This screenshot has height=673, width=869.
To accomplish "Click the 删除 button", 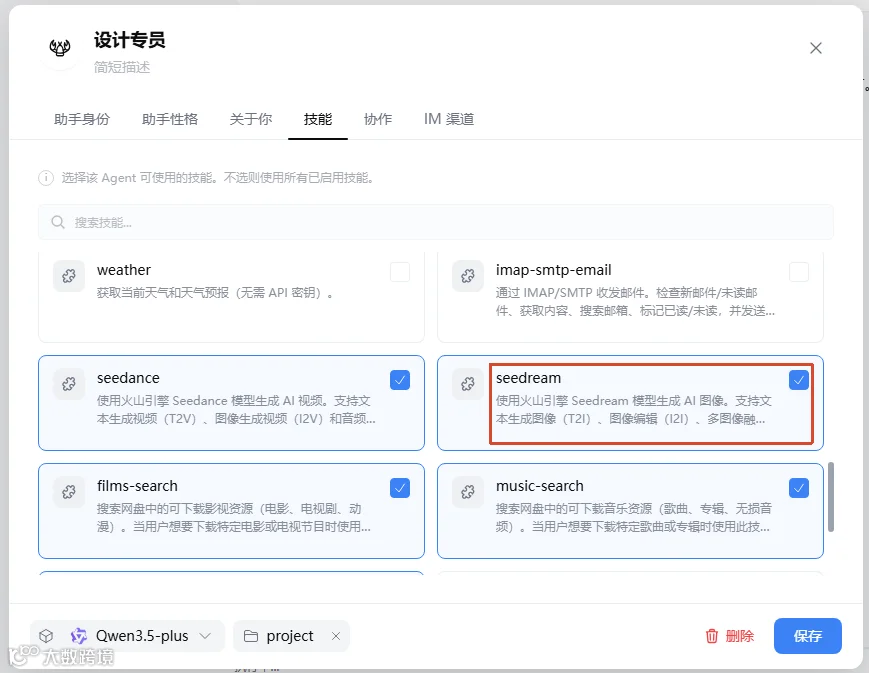I will (x=730, y=636).
